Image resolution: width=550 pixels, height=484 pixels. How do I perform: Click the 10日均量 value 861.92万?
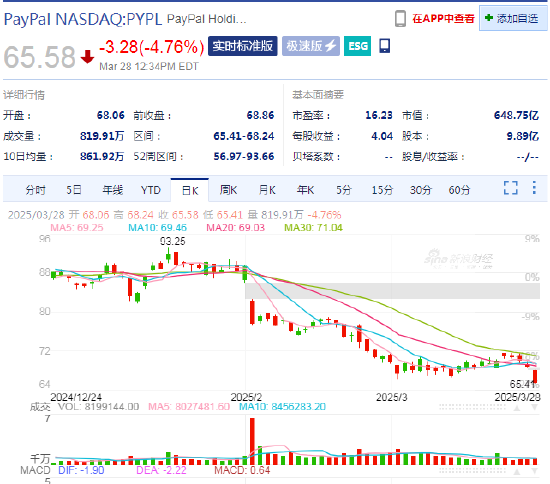pos(102,156)
